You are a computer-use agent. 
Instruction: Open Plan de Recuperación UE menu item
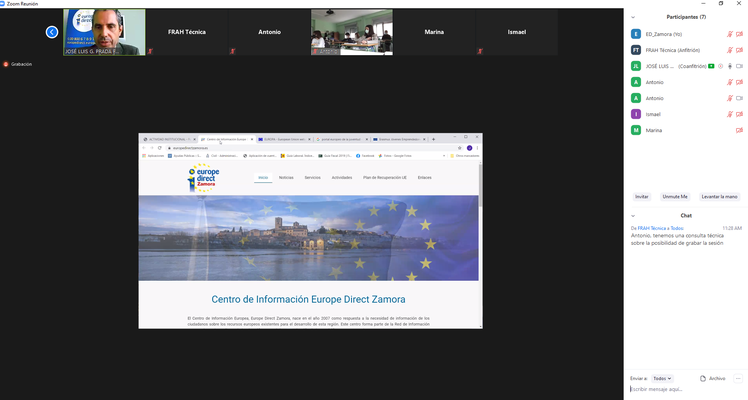[385, 177]
